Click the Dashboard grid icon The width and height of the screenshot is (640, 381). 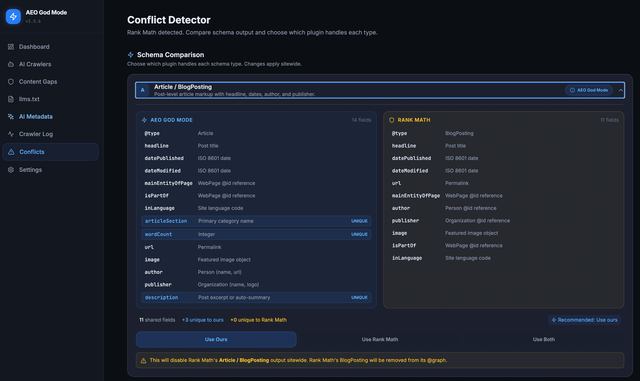(11, 47)
